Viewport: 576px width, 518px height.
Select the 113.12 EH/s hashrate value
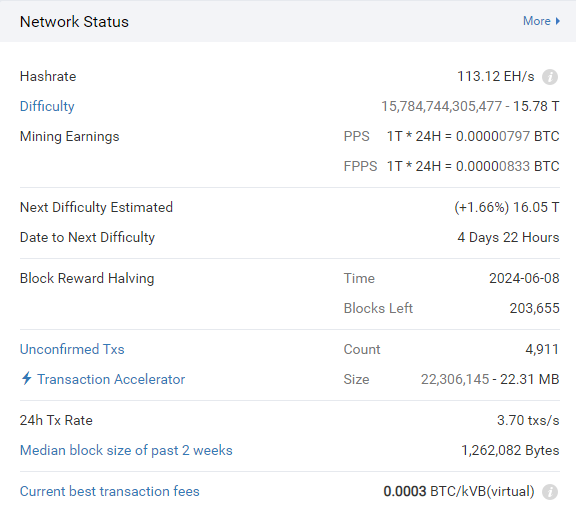click(496, 76)
